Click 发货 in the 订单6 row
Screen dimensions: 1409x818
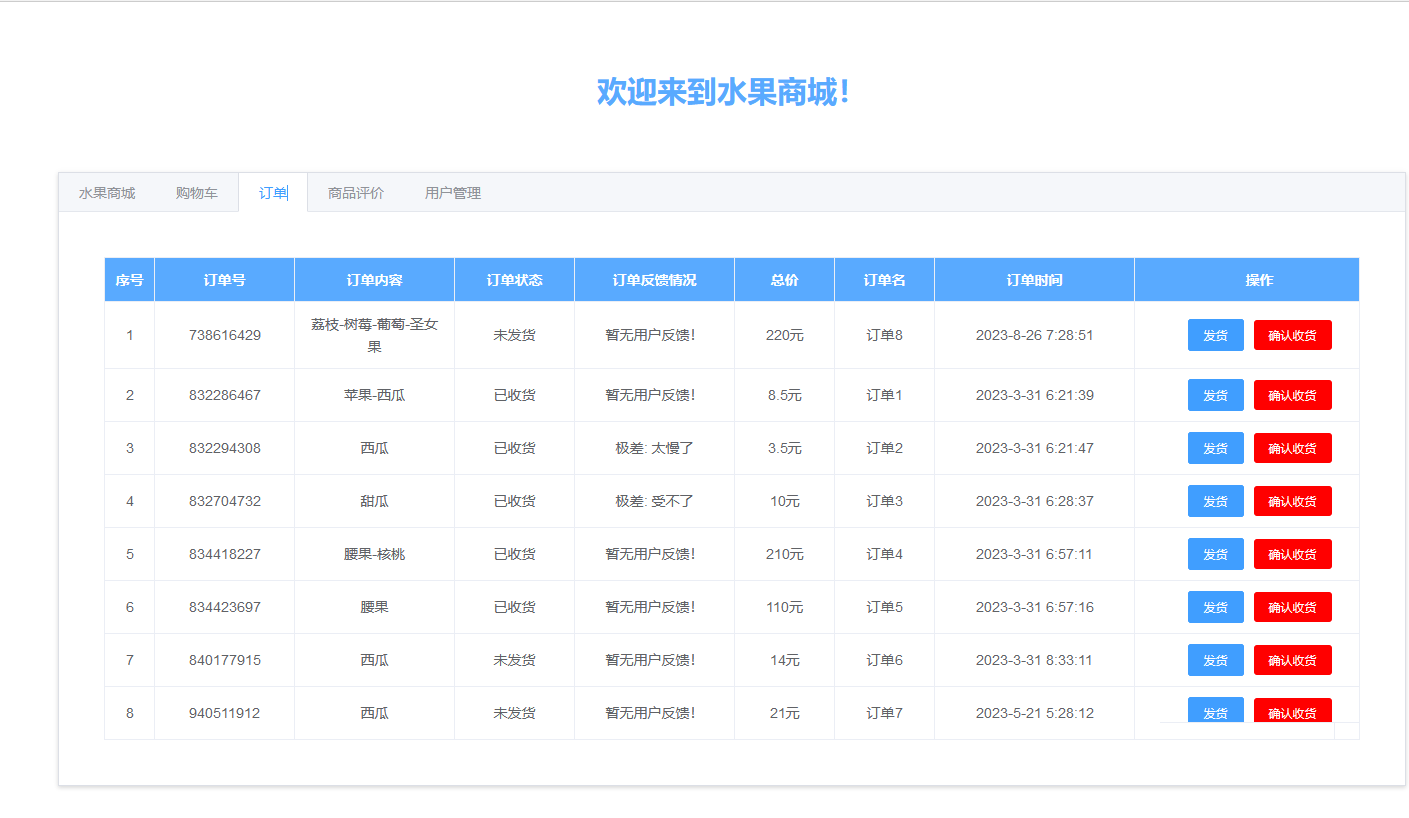1216,660
